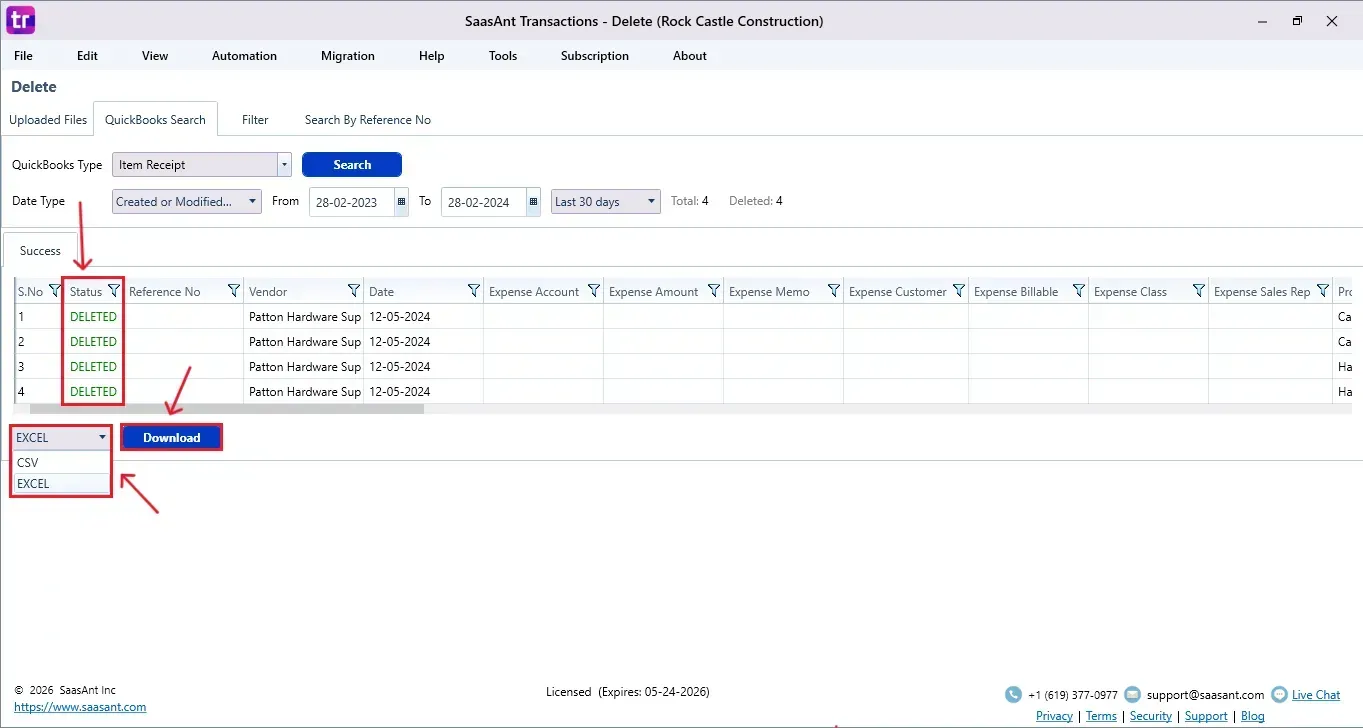Image resolution: width=1363 pixels, height=728 pixels.
Task: Open the Privacy link
Action: point(1054,716)
